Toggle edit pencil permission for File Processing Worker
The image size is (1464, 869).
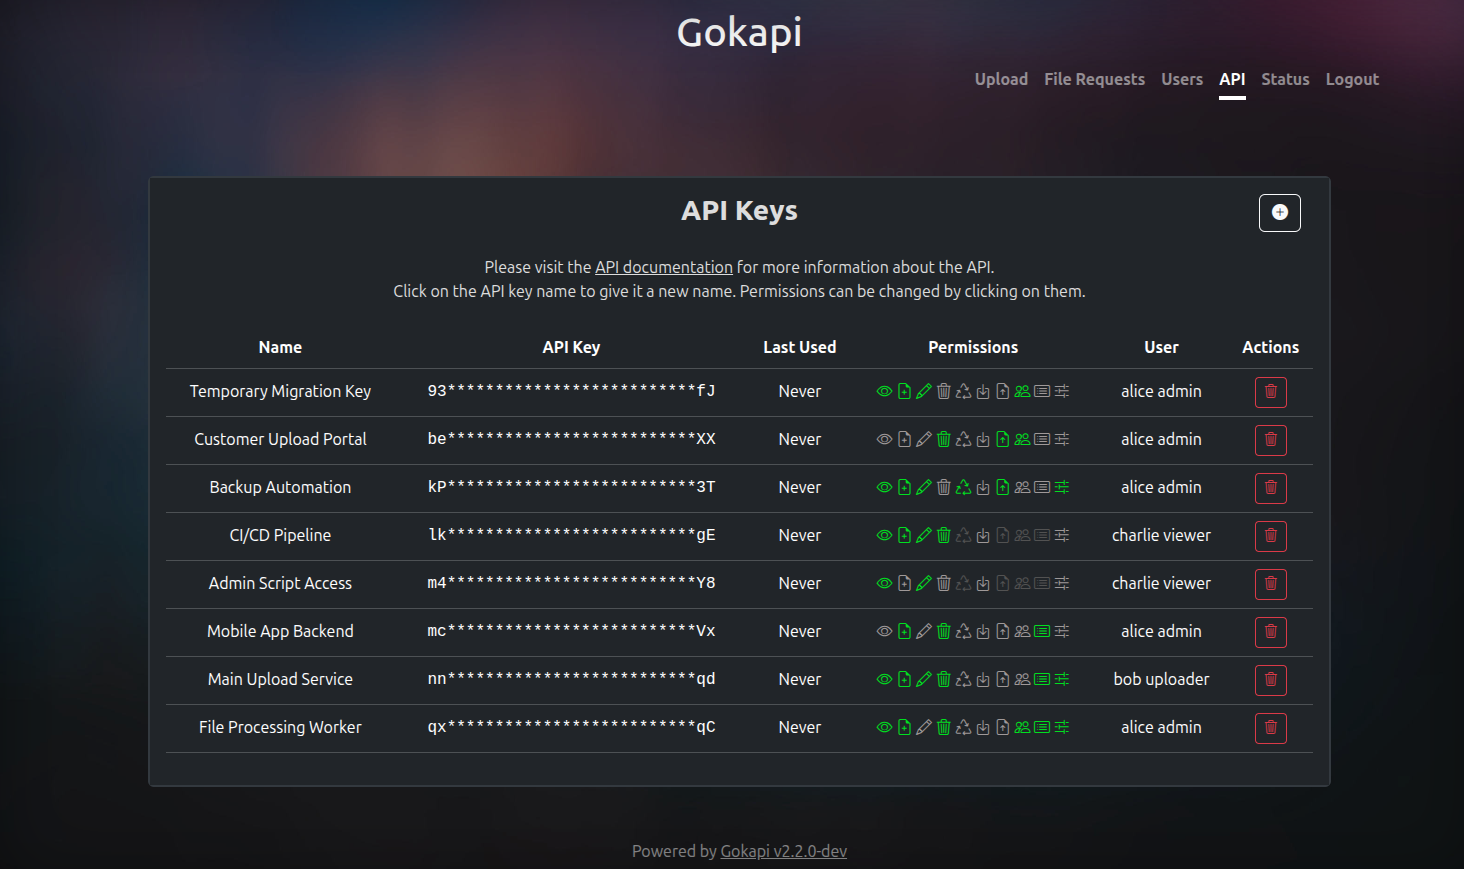point(924,727)
